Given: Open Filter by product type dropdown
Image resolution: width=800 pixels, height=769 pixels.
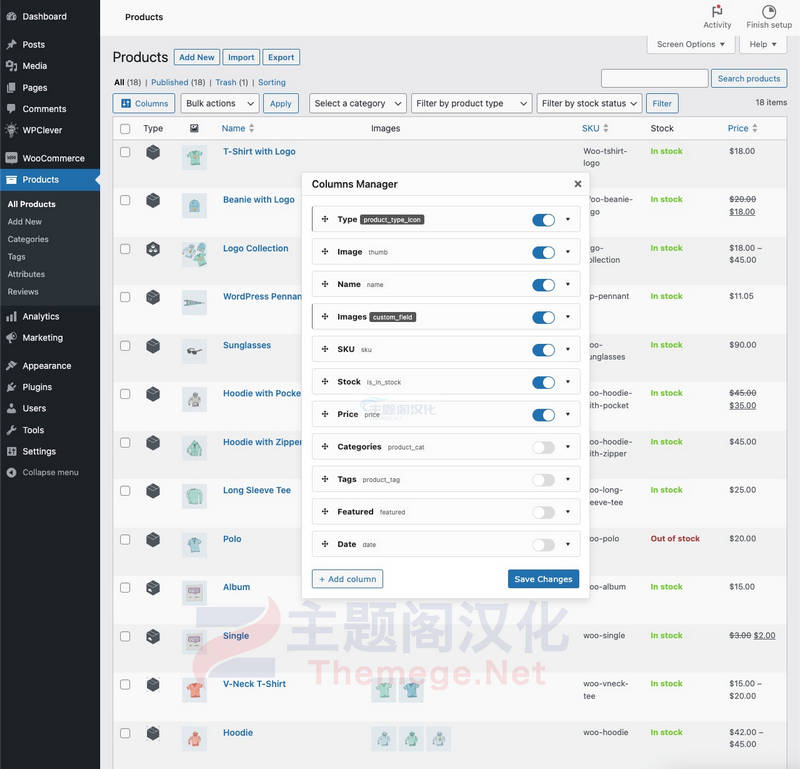Looking at the screenshot, I should pyautogui.click(x=471, y=104).
